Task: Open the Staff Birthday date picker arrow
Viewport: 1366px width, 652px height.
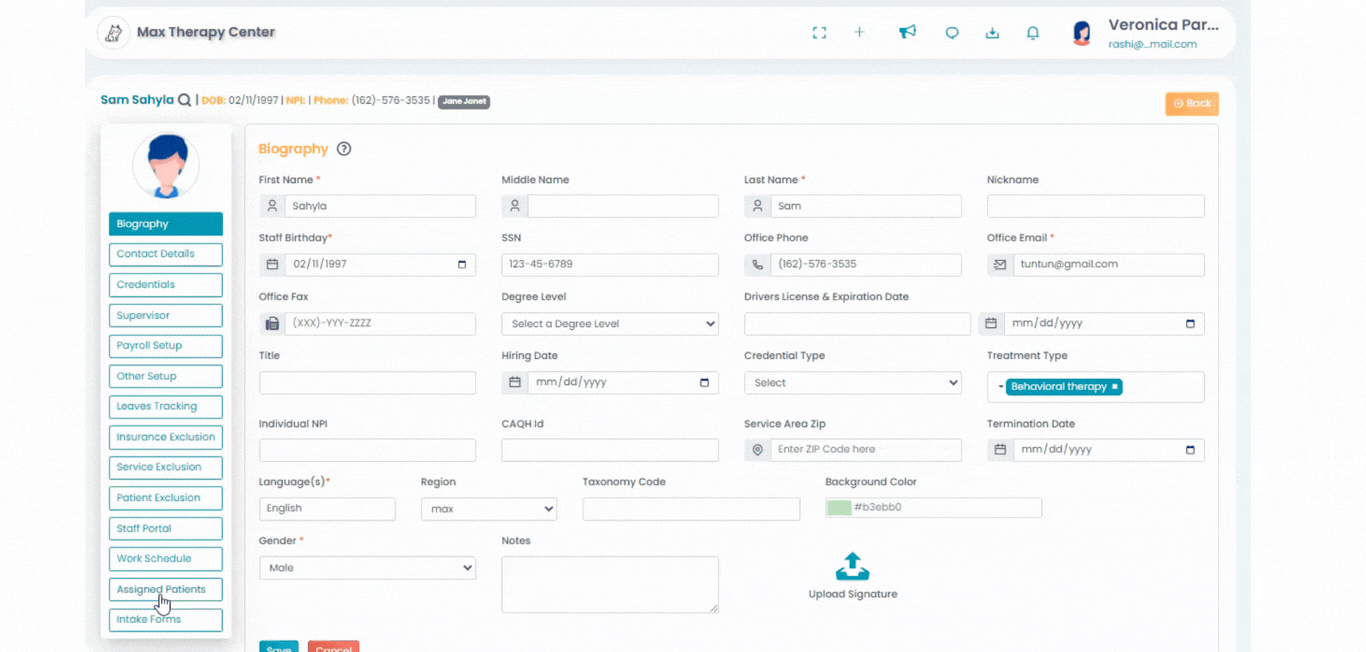Action: tap(462, 265)
